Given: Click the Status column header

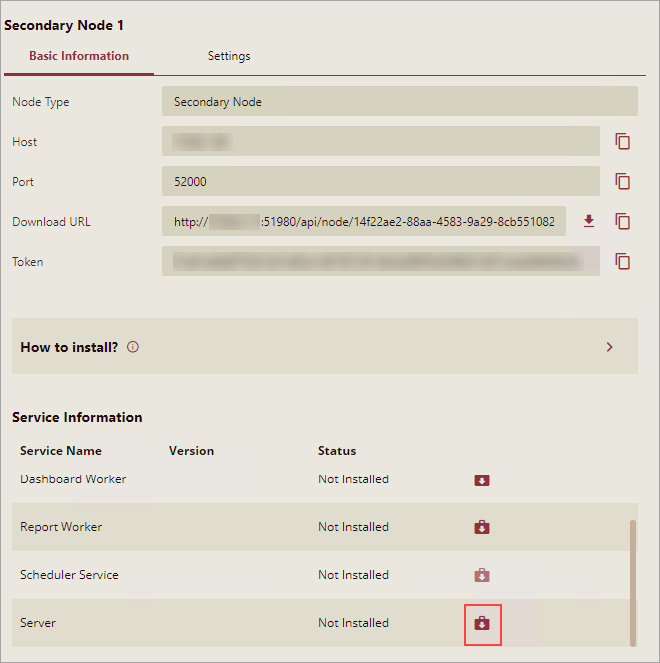Looking at the screenshot, I should coord(337,451).
